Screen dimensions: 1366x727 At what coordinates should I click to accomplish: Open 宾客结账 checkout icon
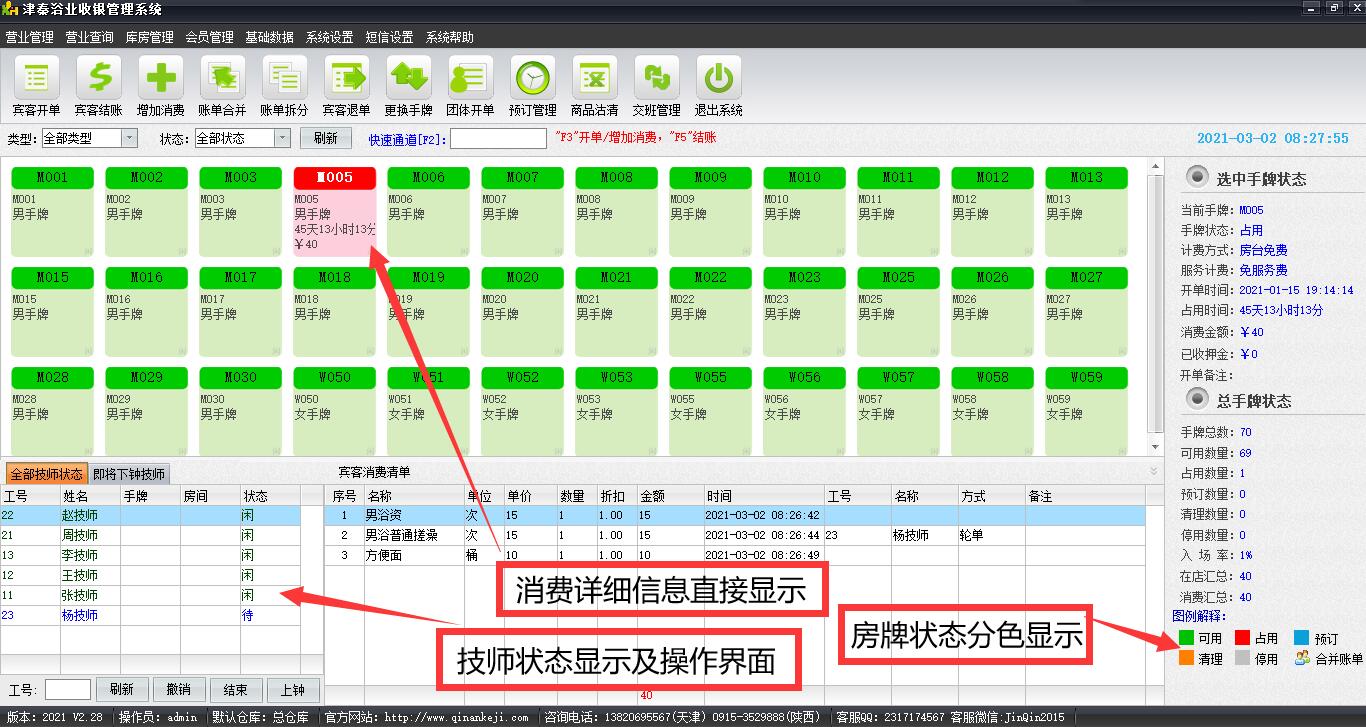pos(98,79)
